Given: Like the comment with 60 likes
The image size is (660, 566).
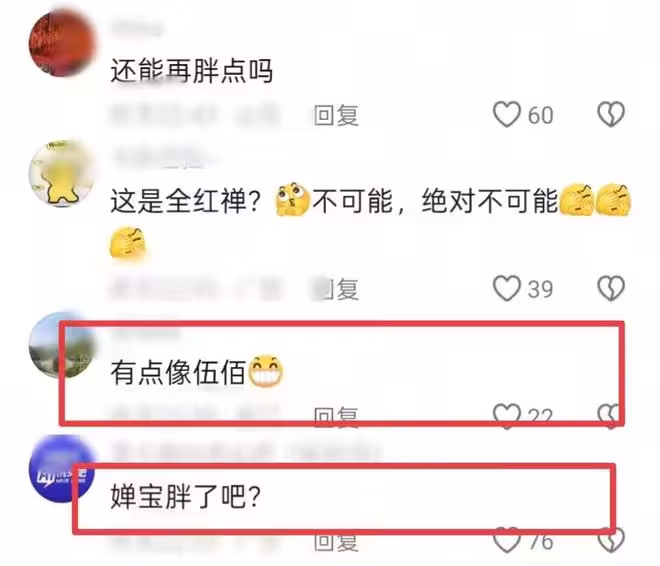Looking at the screenshot, I should pyautogui.click(x=507, y=114).
